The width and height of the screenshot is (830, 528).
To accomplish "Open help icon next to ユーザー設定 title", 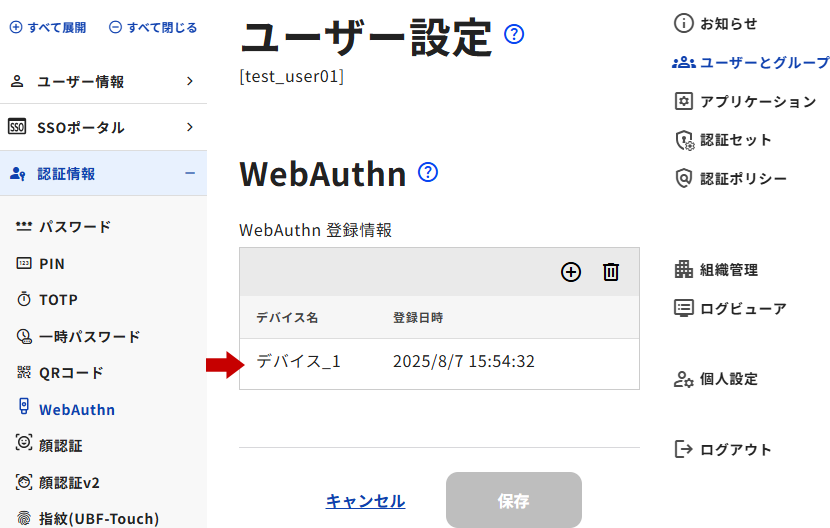I will pyautogui.click(x=514, y=35).
